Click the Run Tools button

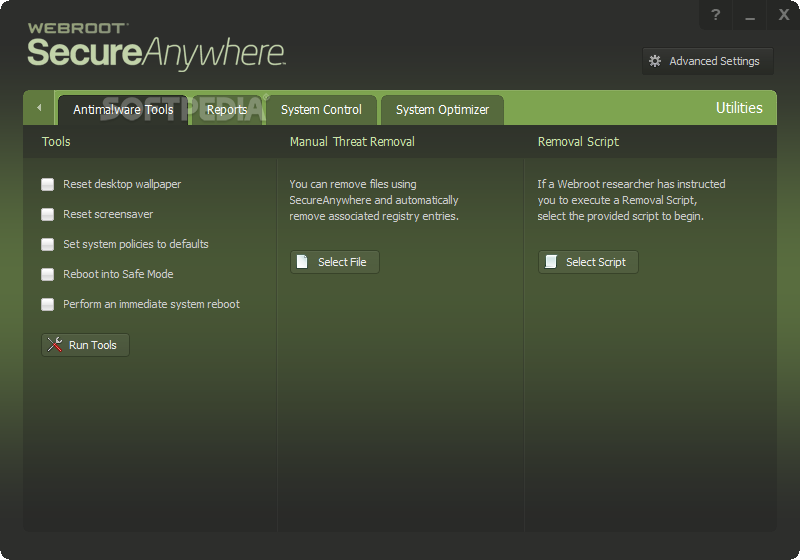(85, 345)
